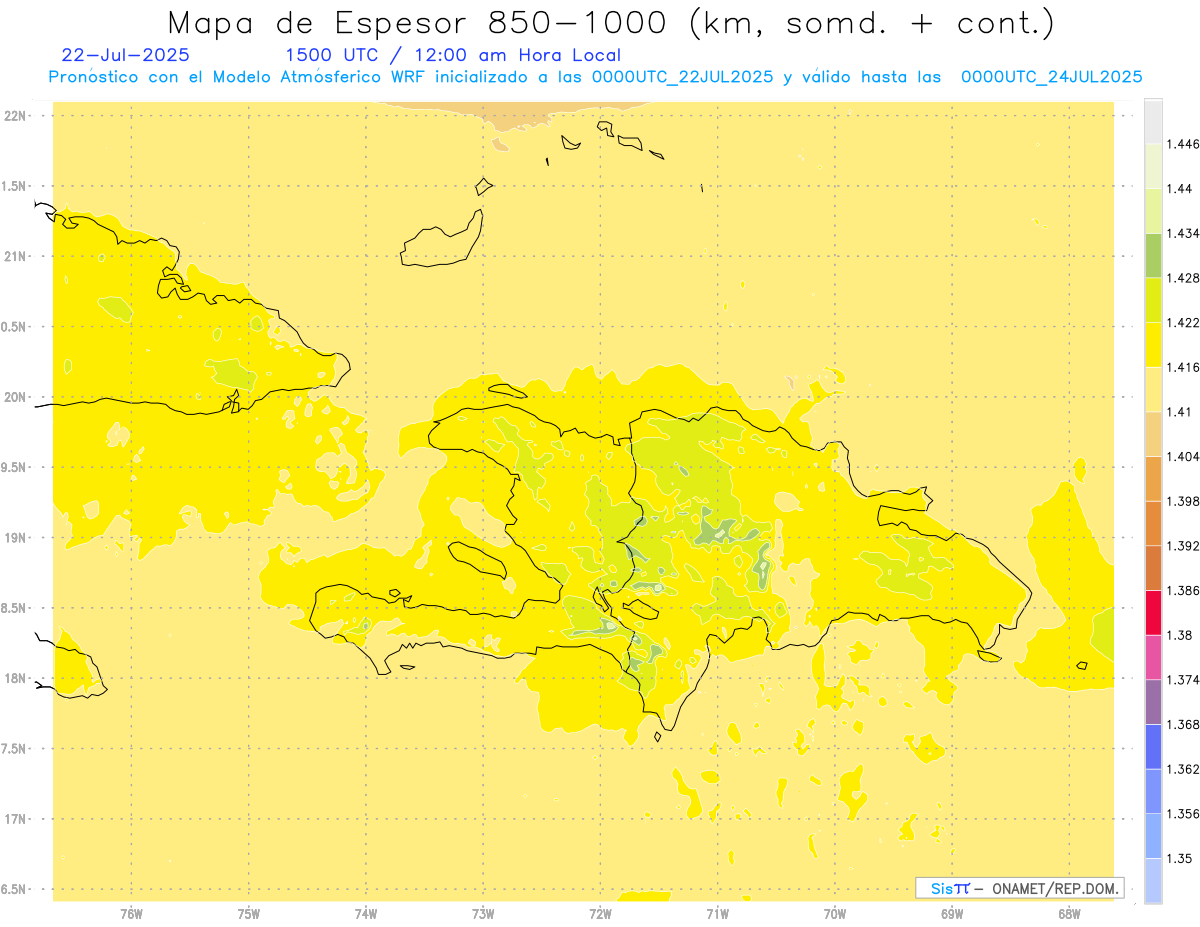Click the '20N' latitude axis label
Viewport: 1200px width, 927px height.
click(17, 397)
